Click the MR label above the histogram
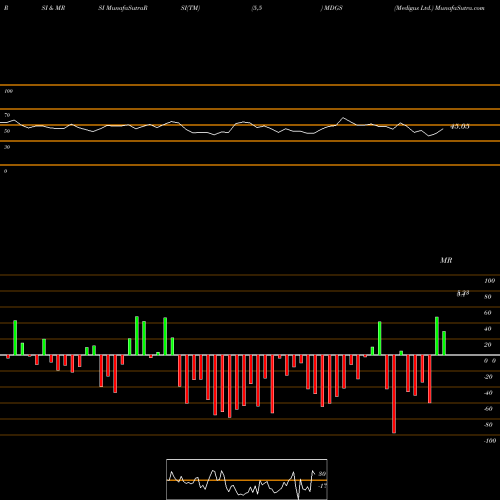The height and width of the screenshot is (500, 500). click(446, 260)
